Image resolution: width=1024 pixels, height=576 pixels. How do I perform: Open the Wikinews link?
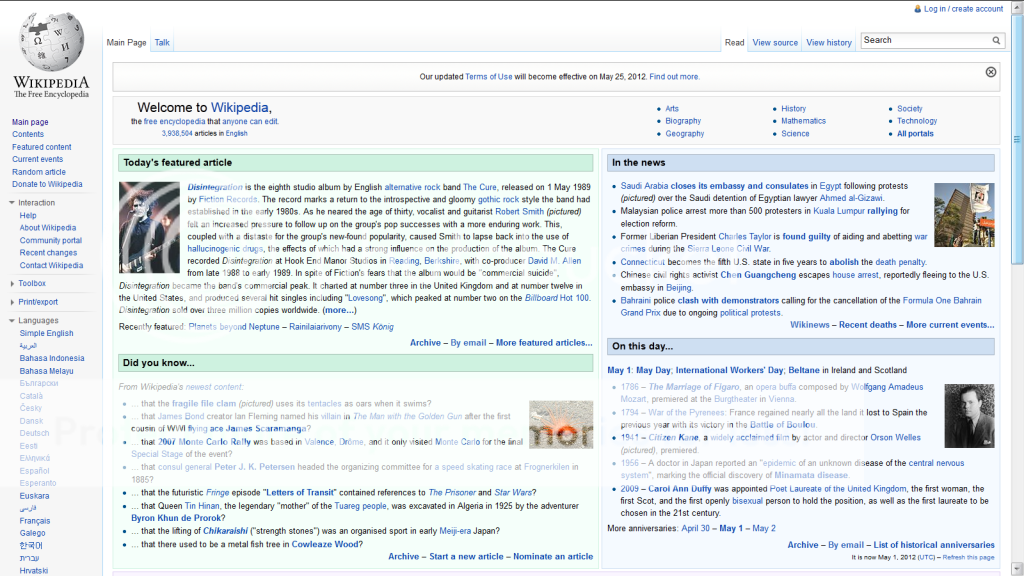(810, 325)
